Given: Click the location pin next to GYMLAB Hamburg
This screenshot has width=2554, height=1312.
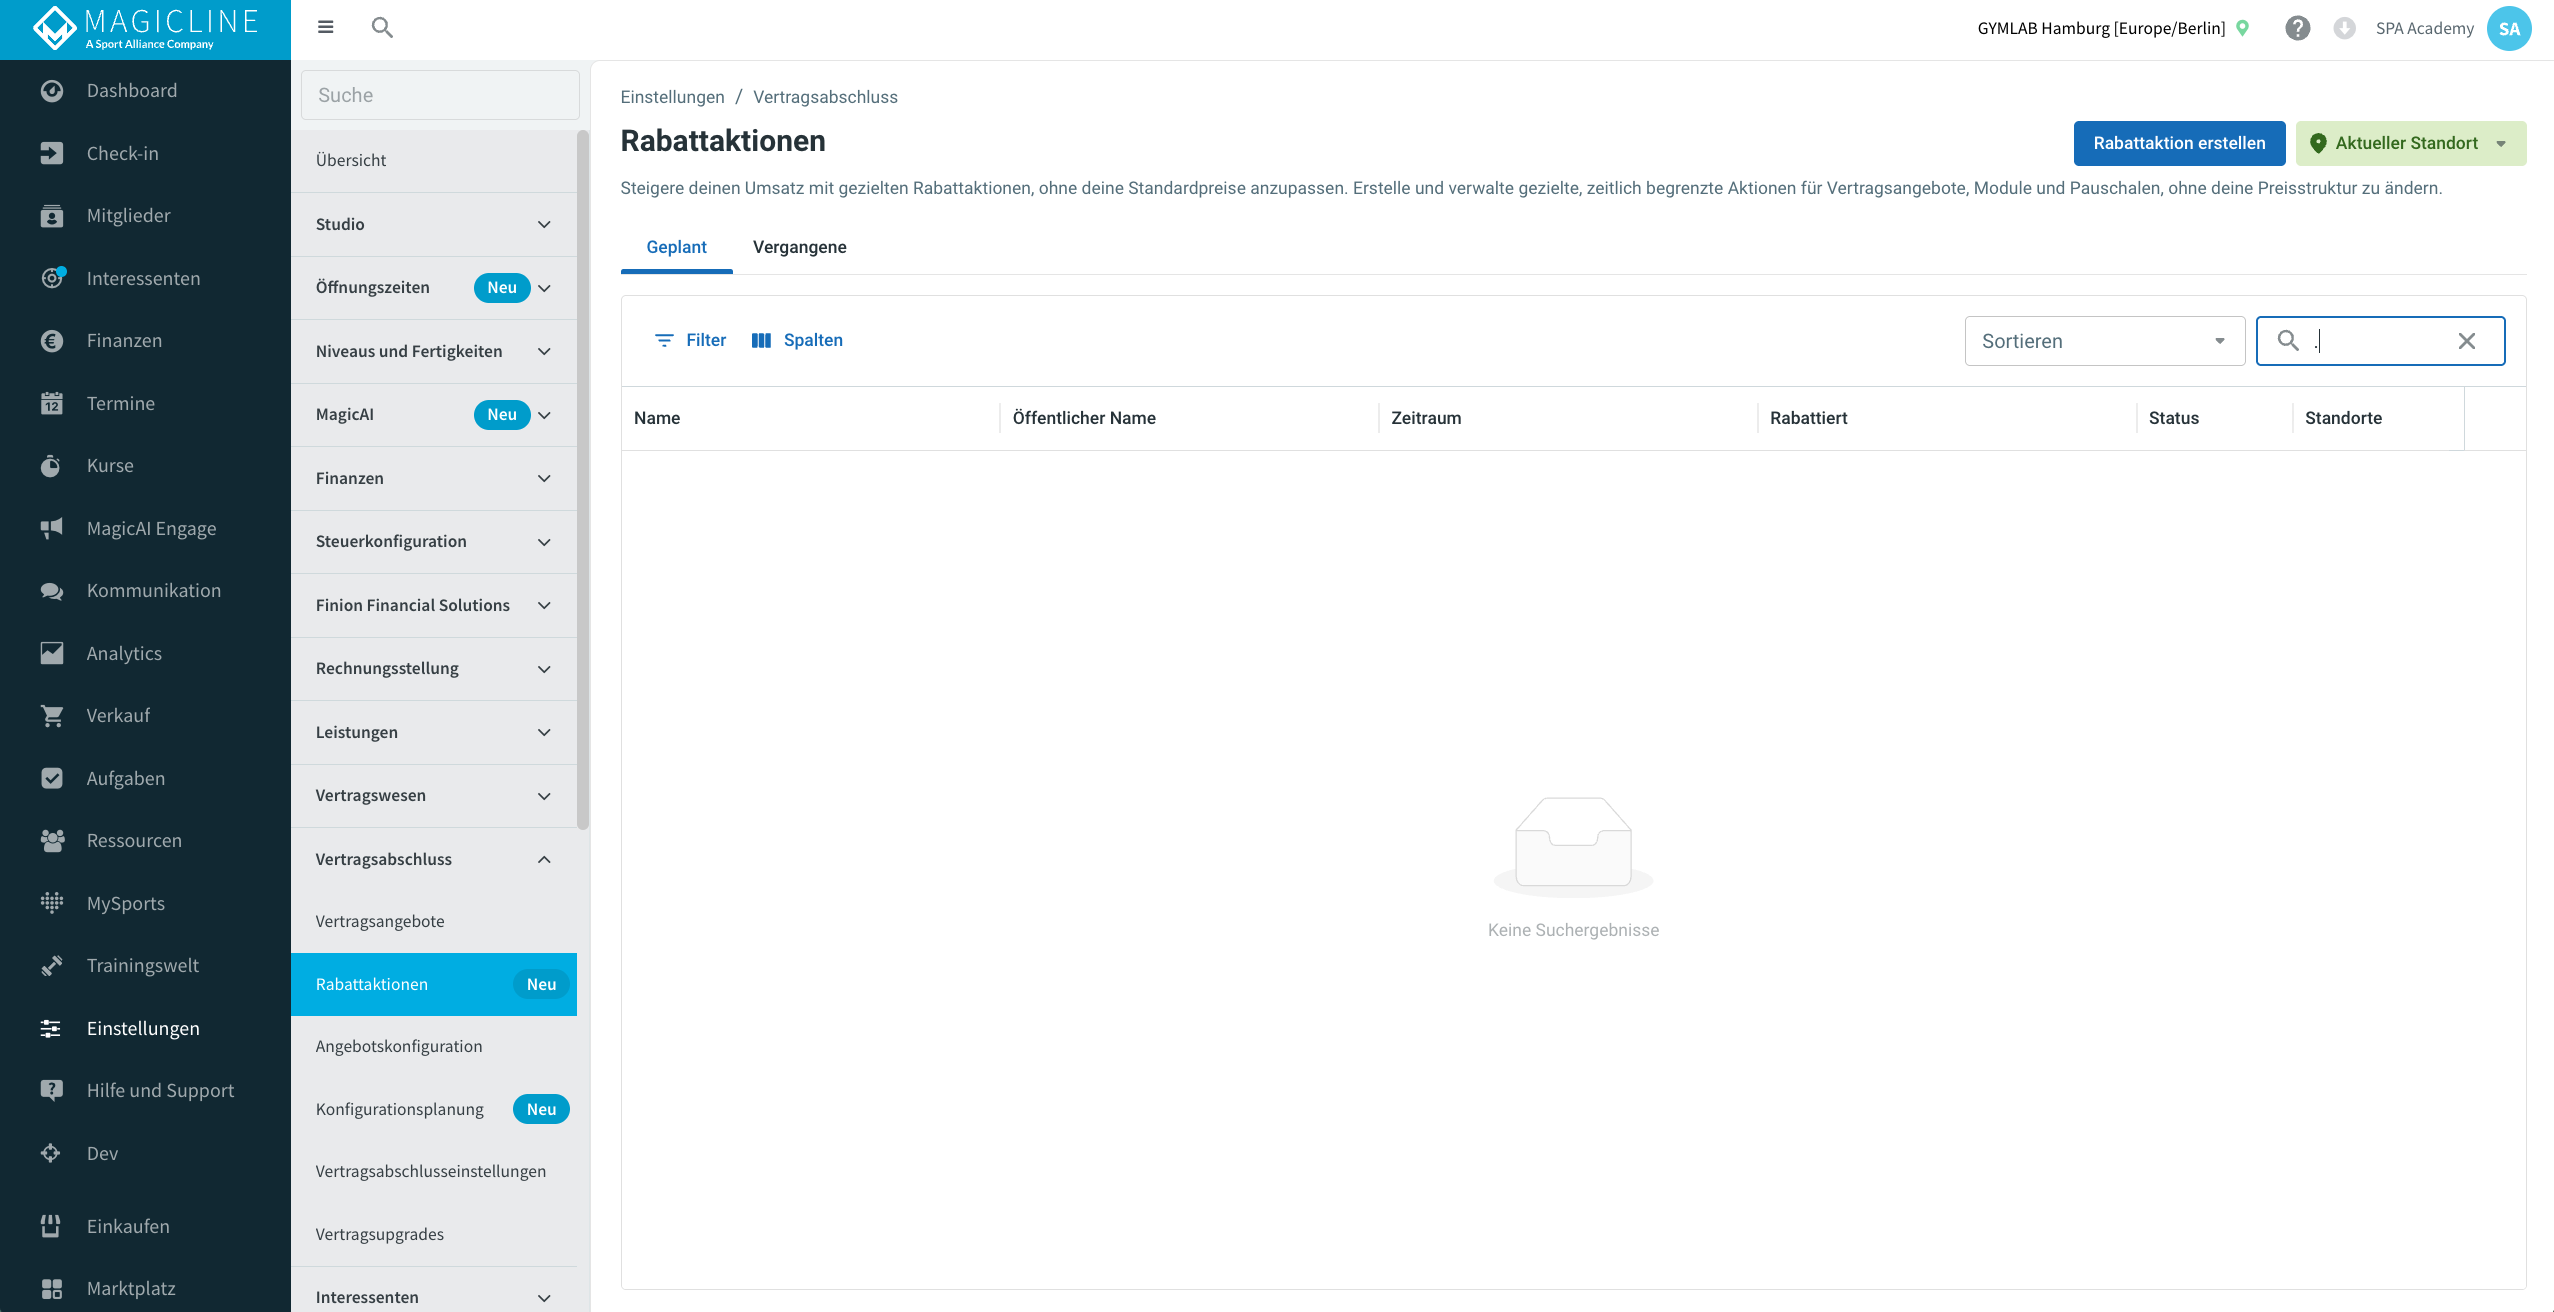Looking at the screenshot, I should (x=2243, y=28).
